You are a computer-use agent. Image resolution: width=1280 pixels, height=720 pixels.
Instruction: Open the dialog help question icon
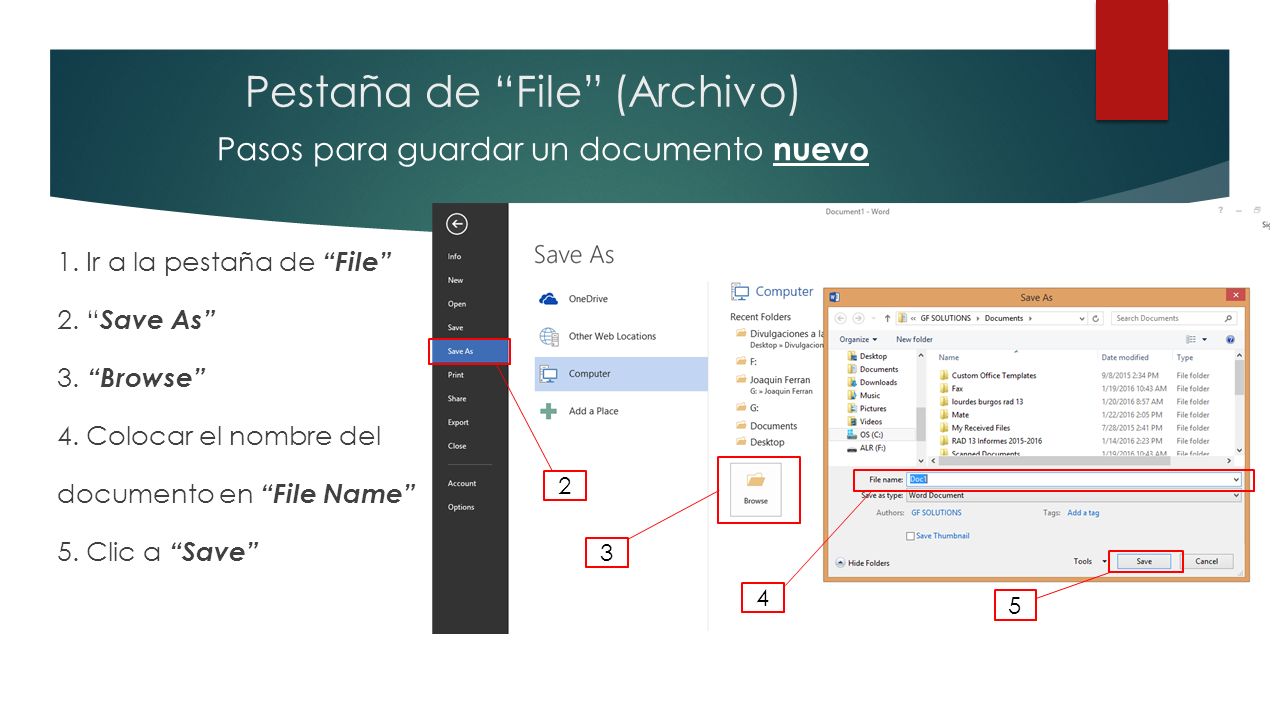pos(1230,340)
